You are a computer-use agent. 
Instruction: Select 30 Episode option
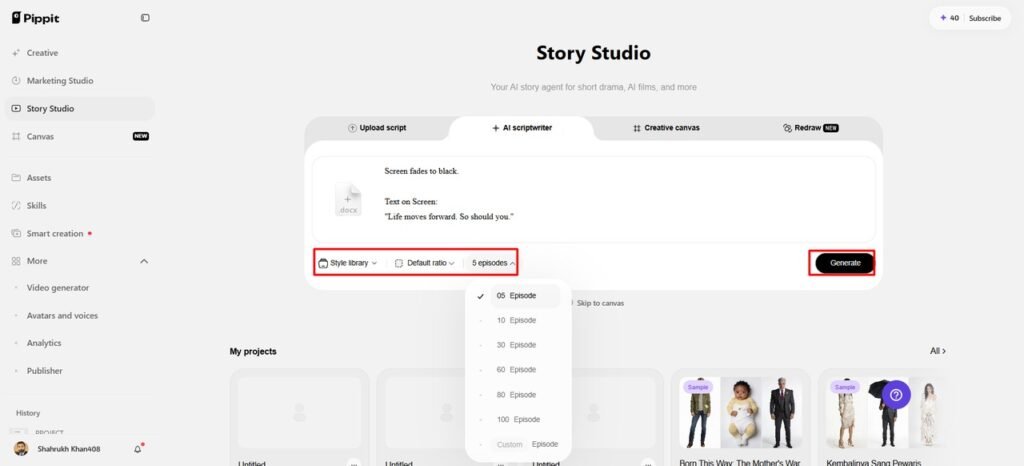pyautogui.click(x=518, y=345)
